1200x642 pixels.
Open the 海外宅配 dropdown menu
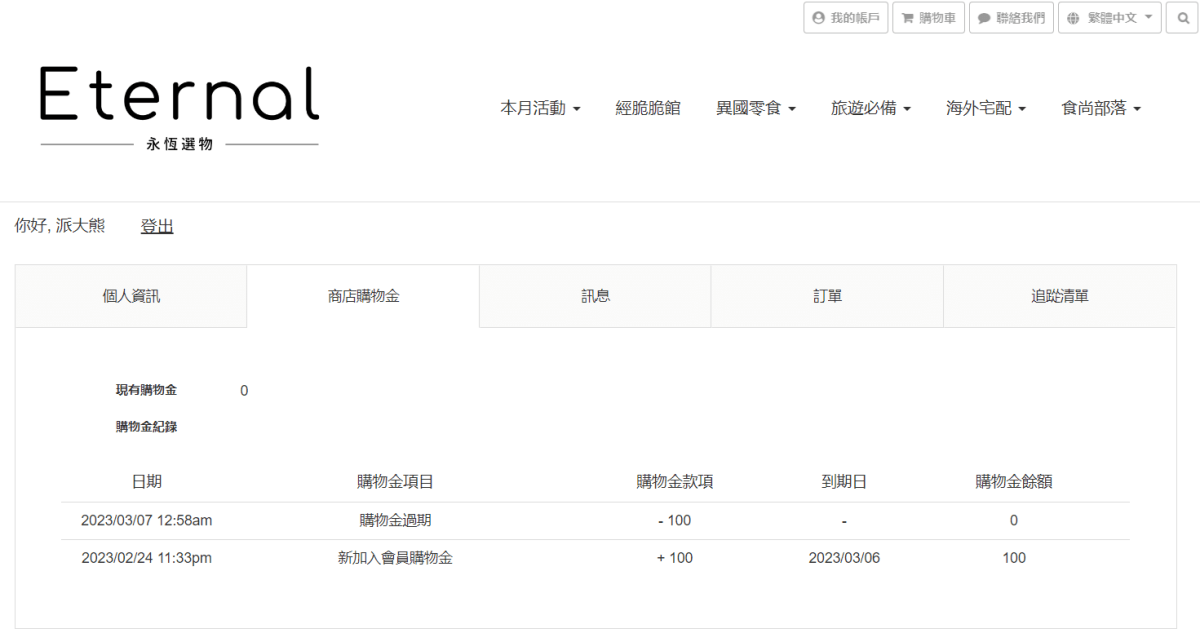[986, 107]
